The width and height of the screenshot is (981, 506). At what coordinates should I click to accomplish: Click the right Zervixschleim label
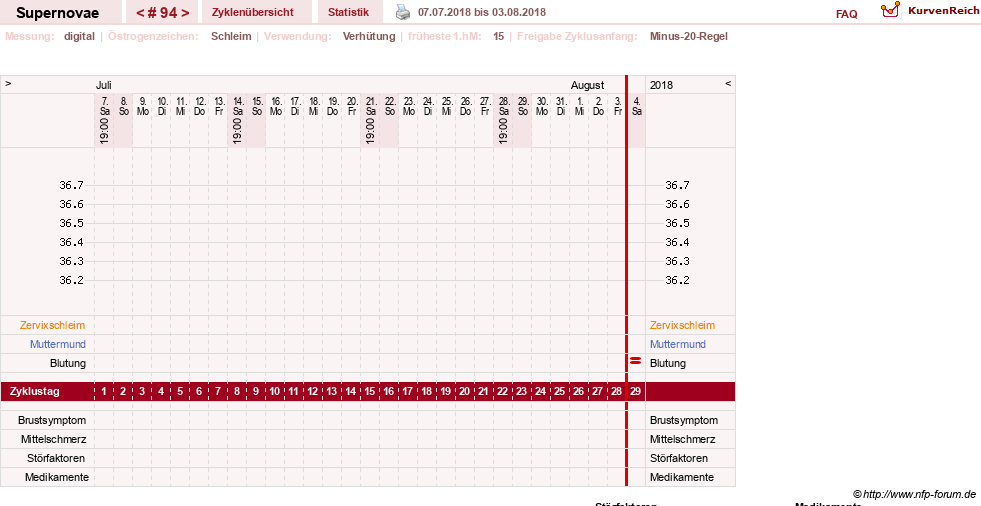[682, 325]
